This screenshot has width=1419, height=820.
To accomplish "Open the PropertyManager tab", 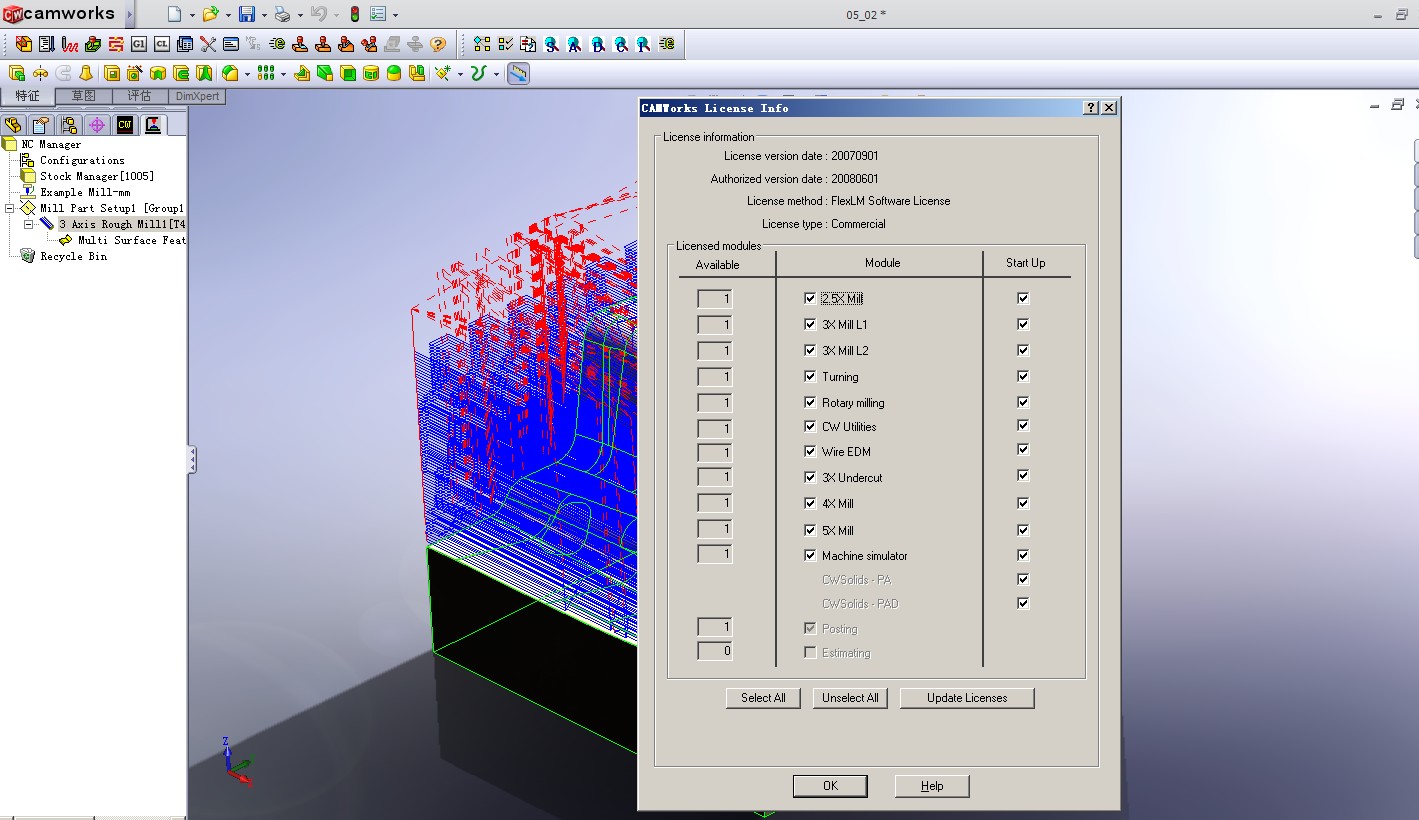I will [41, 125].
